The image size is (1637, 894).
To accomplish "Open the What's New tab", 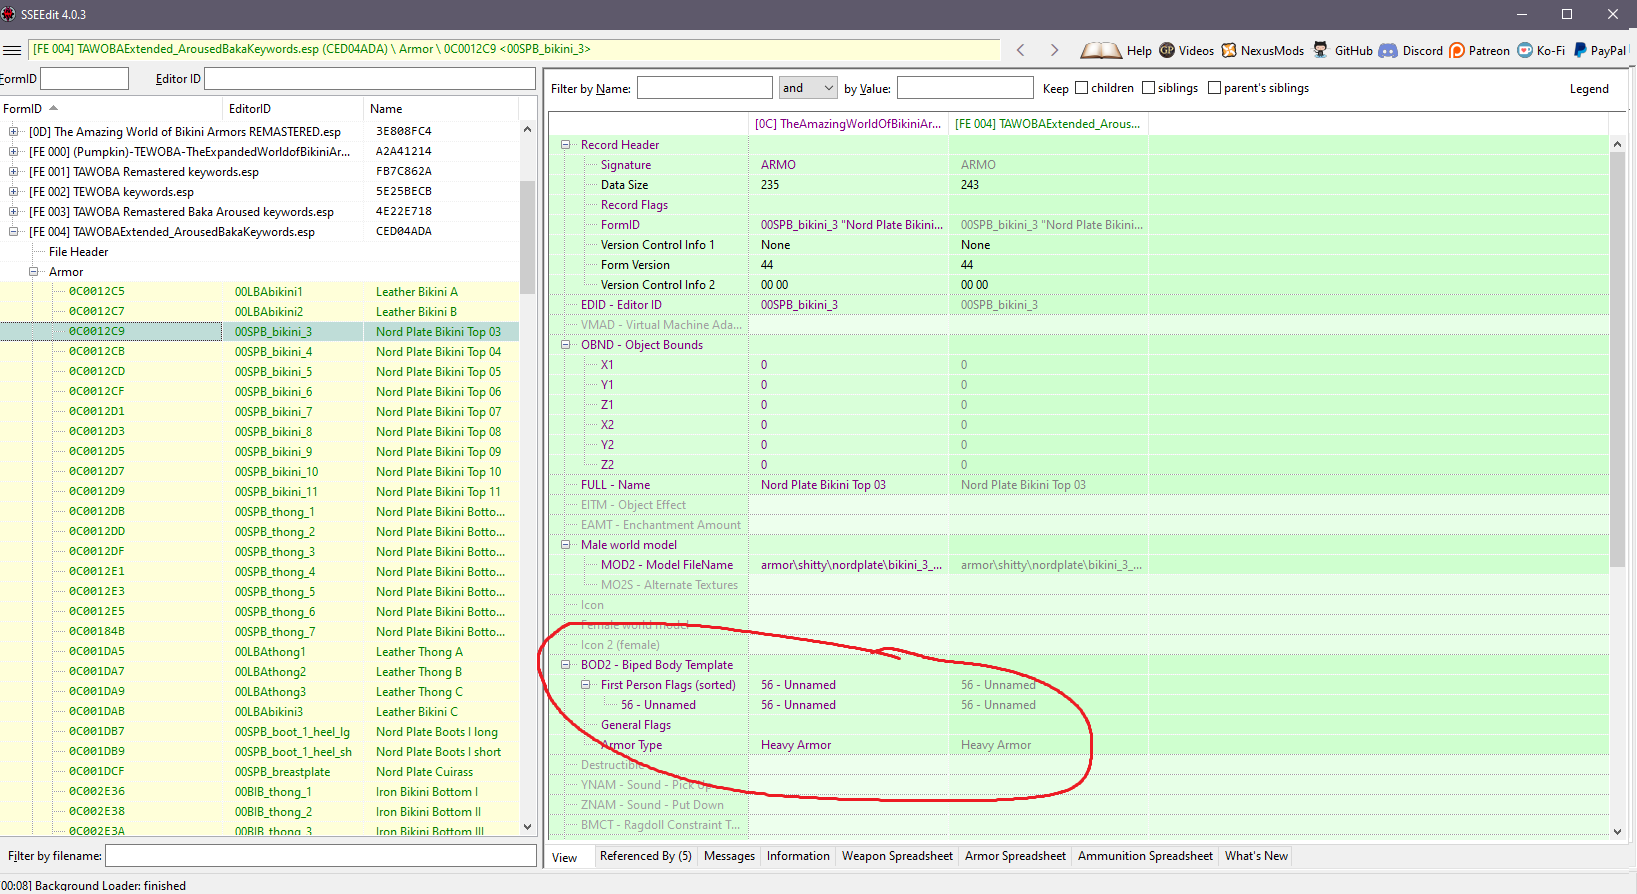I will click(1256, 856).
